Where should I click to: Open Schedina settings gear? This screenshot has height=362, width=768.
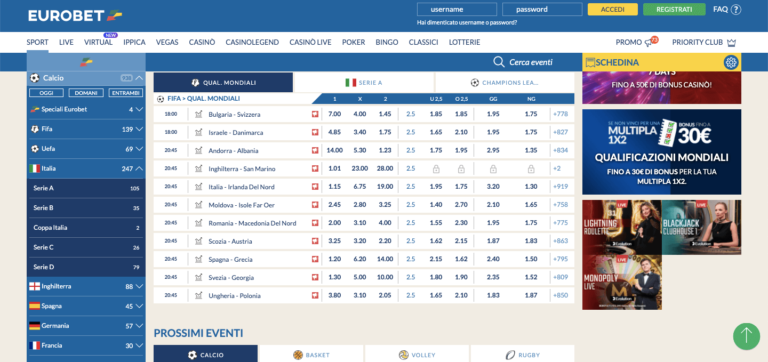pyautogui.click(x=731, y=63)
